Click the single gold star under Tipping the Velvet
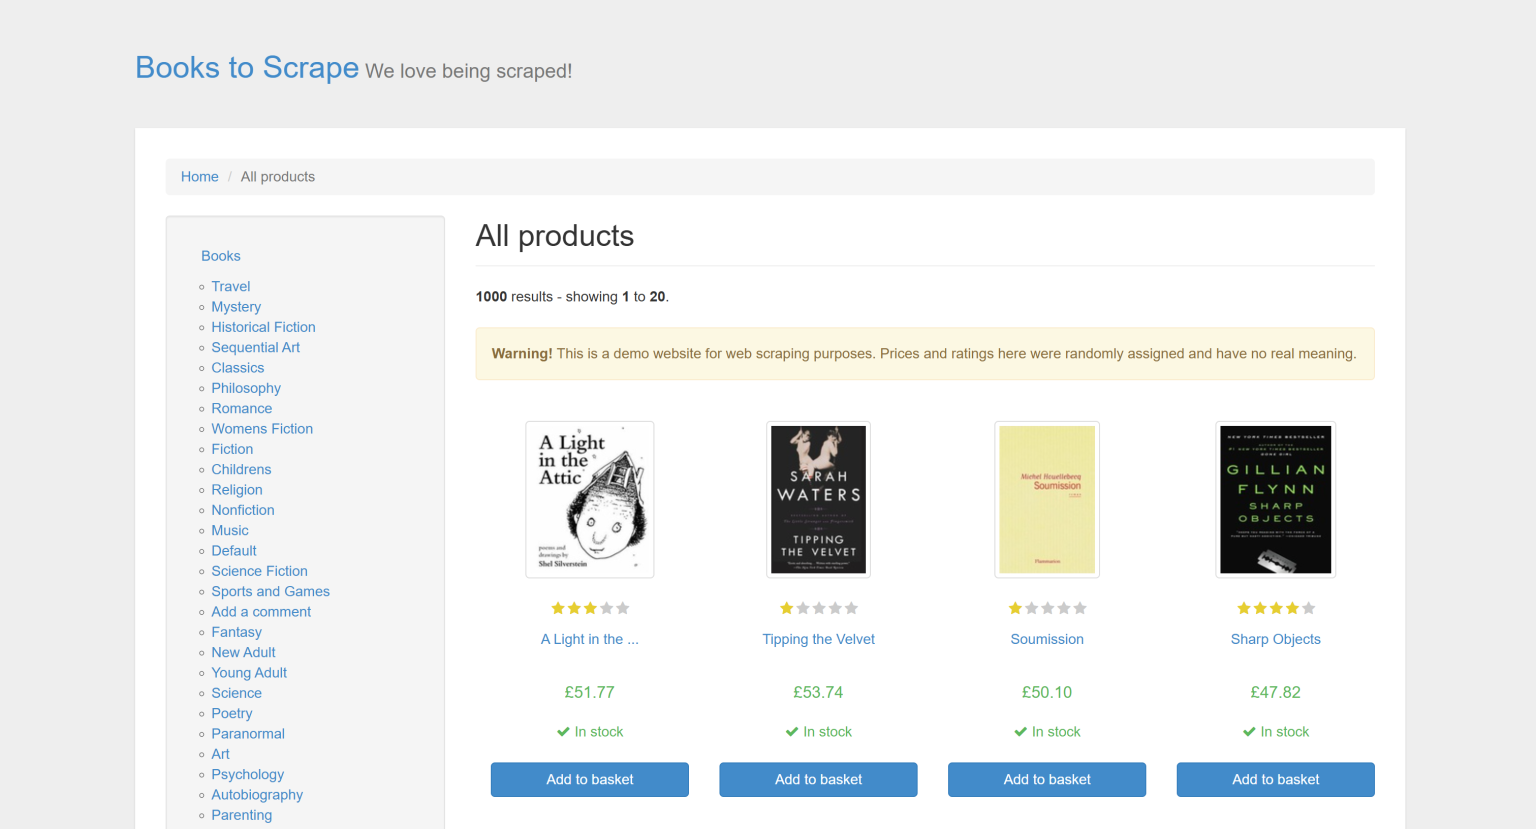Viewport: 1536px width, 829px height. pos(786,607)
